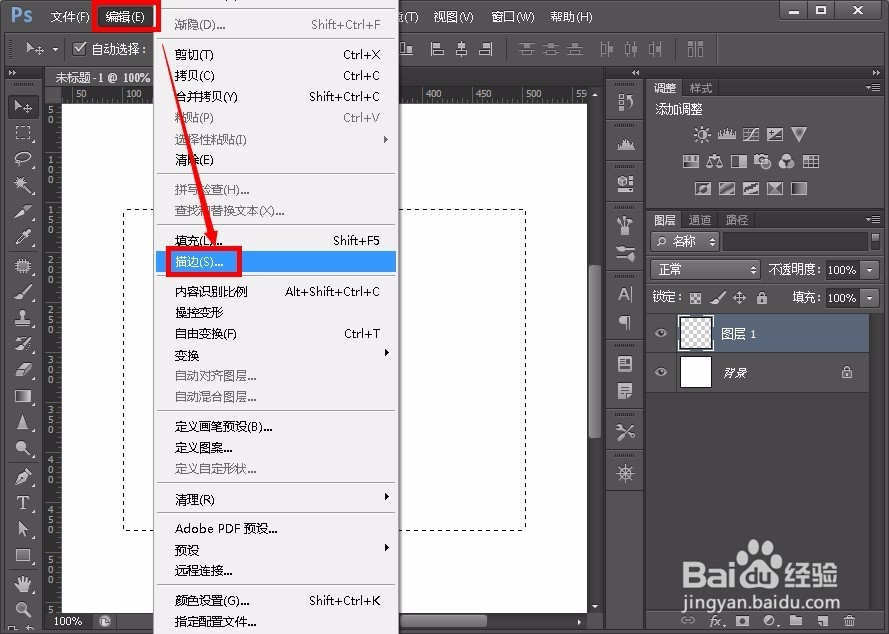Switch to the 样式 tab

tap(700, 88)
